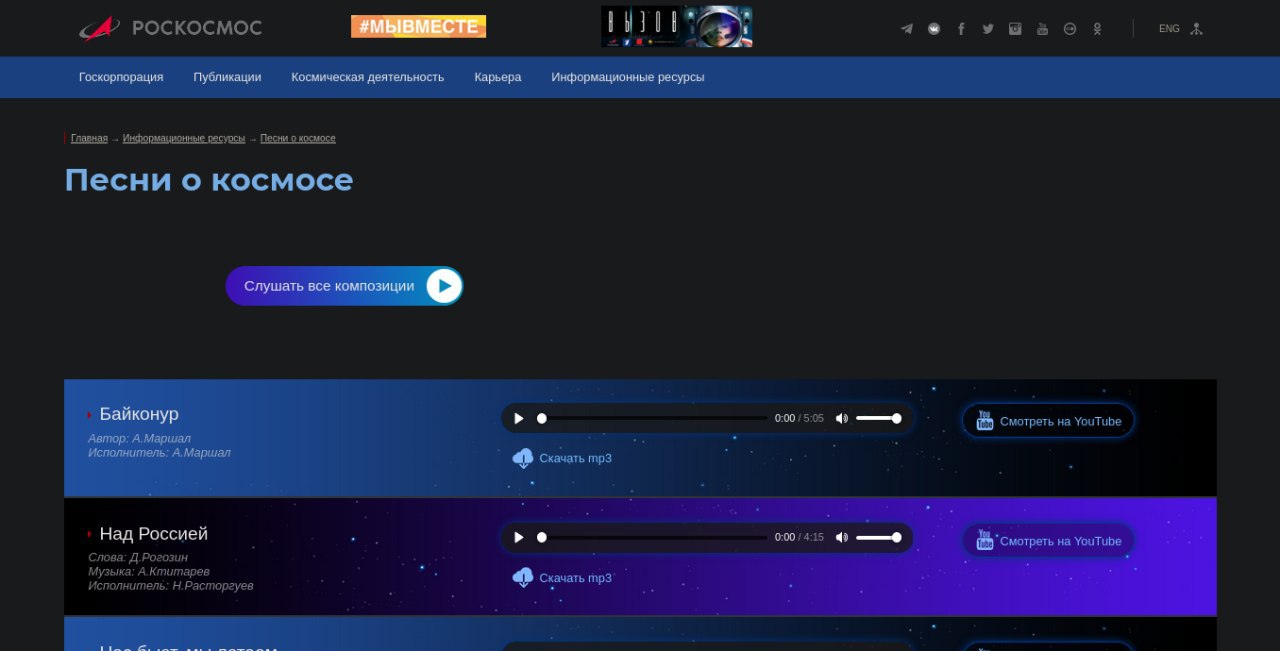Open the Twitter social icon
Image resolution: width=1280 pixels, height=651 pixels.
[x=988, y=29]
